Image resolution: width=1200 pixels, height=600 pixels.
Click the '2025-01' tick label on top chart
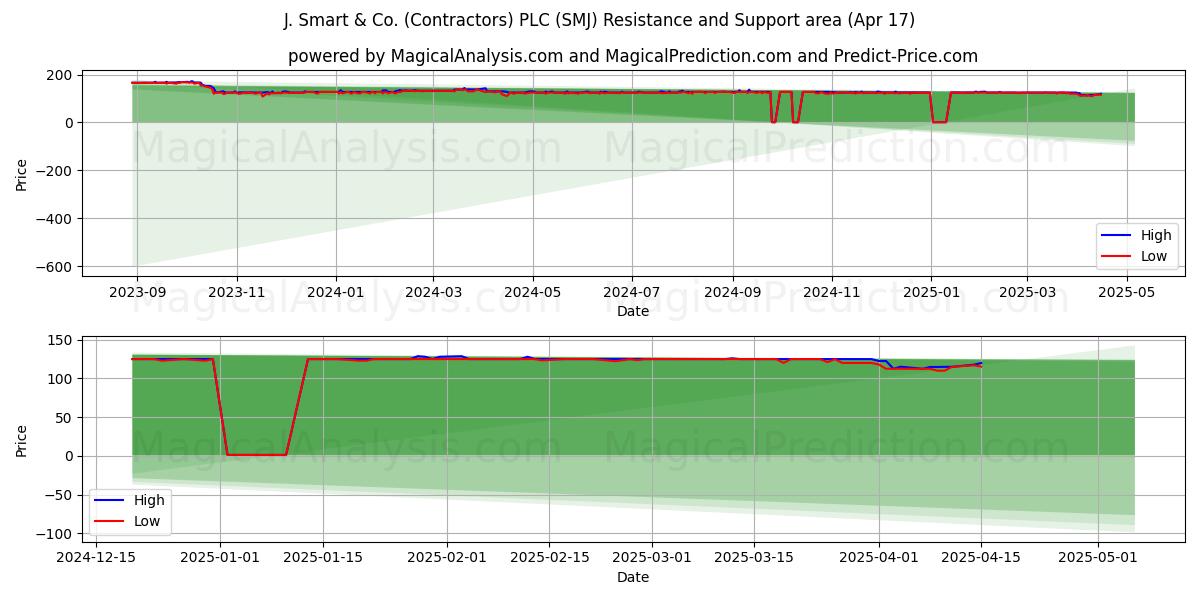click(931, 291)
